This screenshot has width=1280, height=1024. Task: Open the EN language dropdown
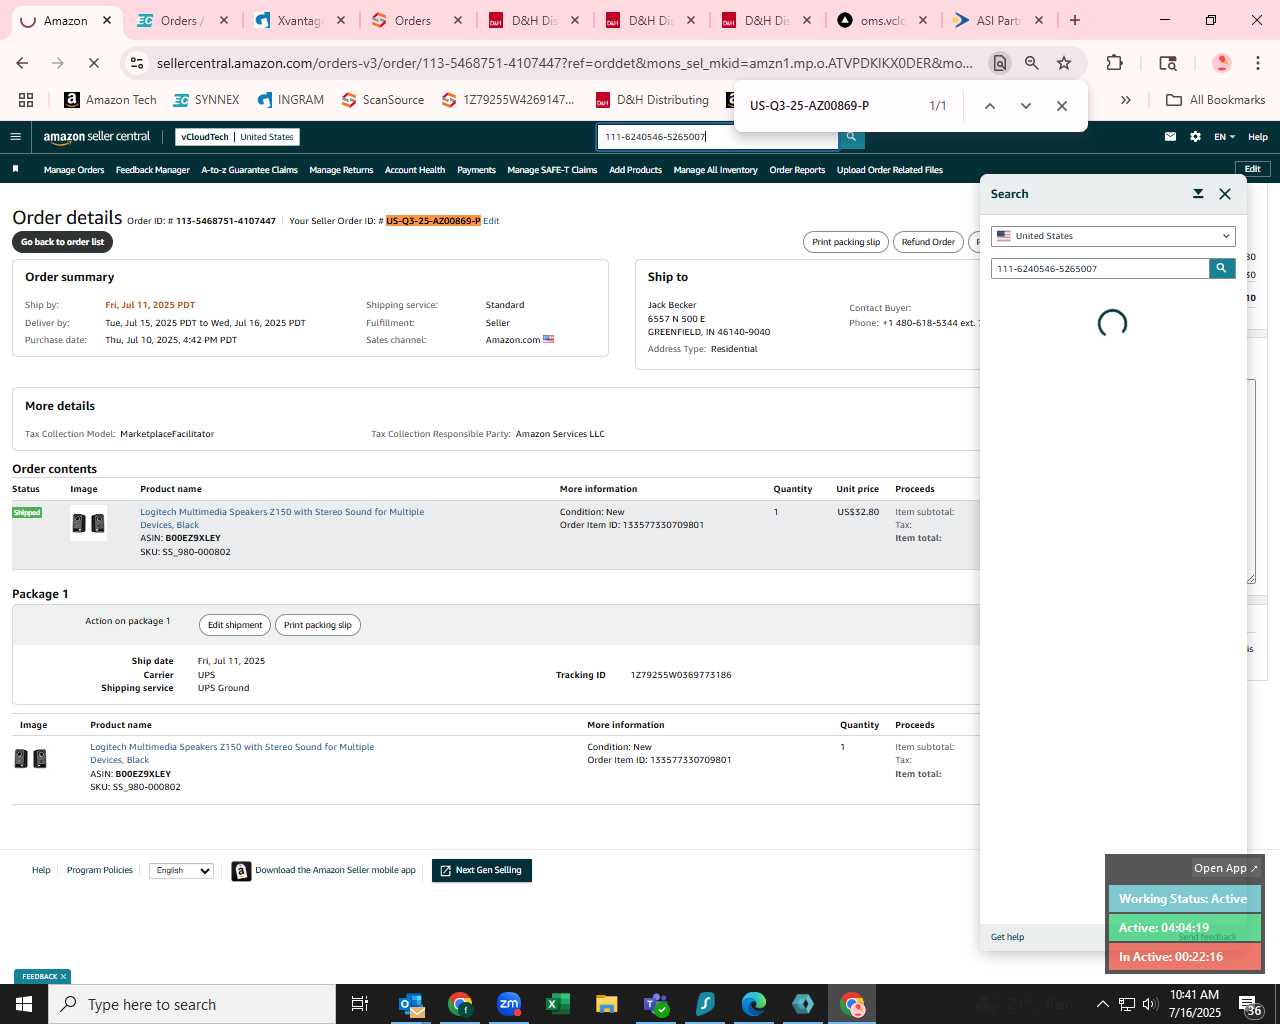pos(1224,137)
